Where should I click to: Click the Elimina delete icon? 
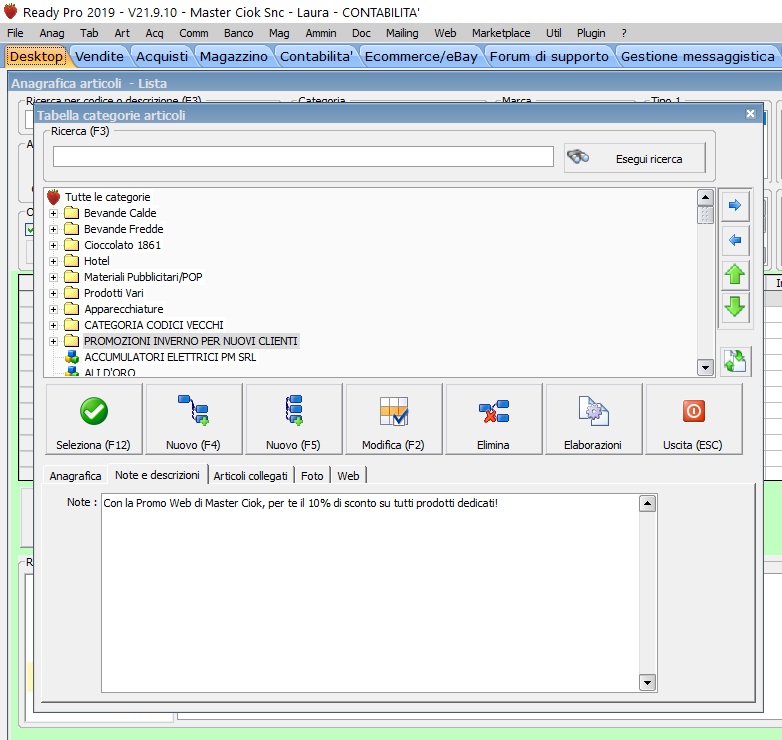pyautogui.click(x=494, y=411)
